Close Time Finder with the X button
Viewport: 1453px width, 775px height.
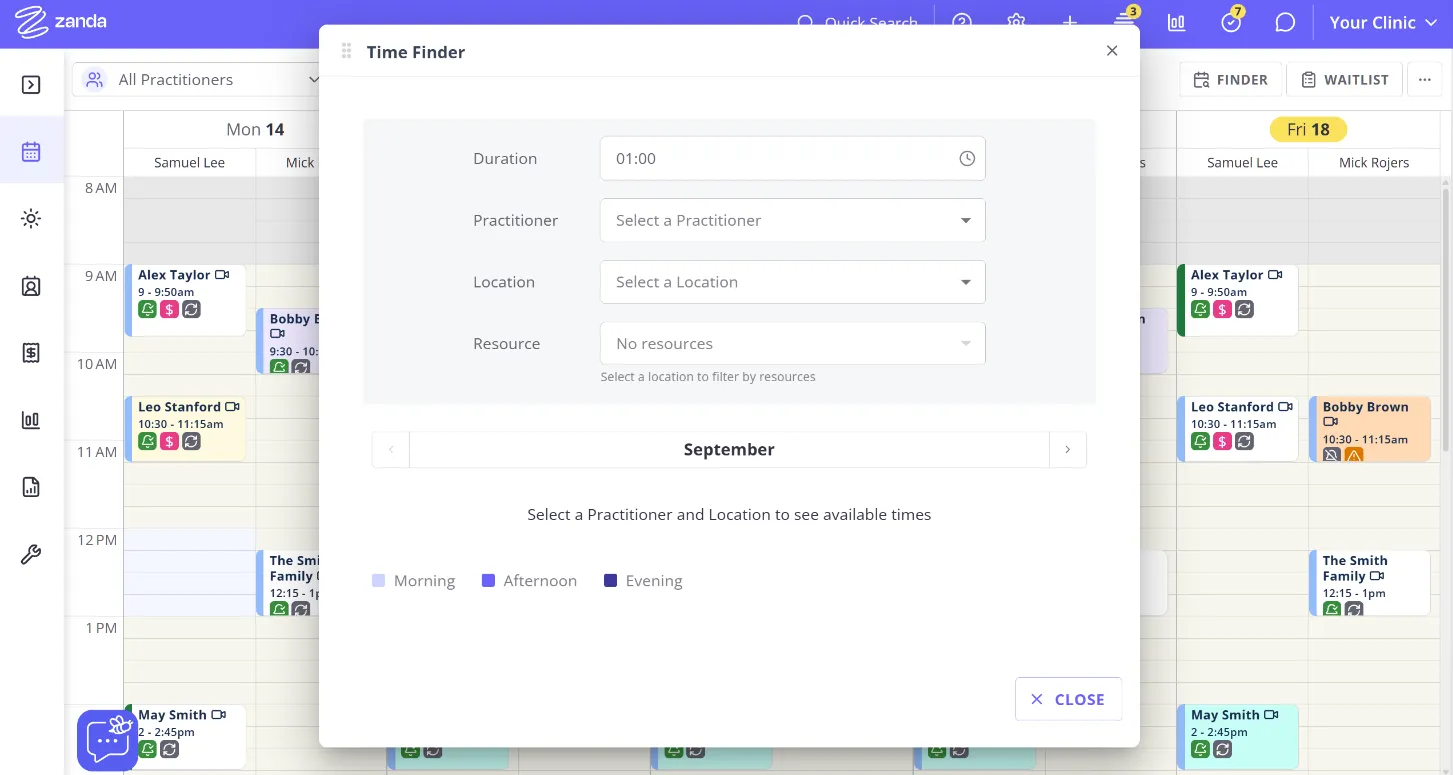(1112, 51)
